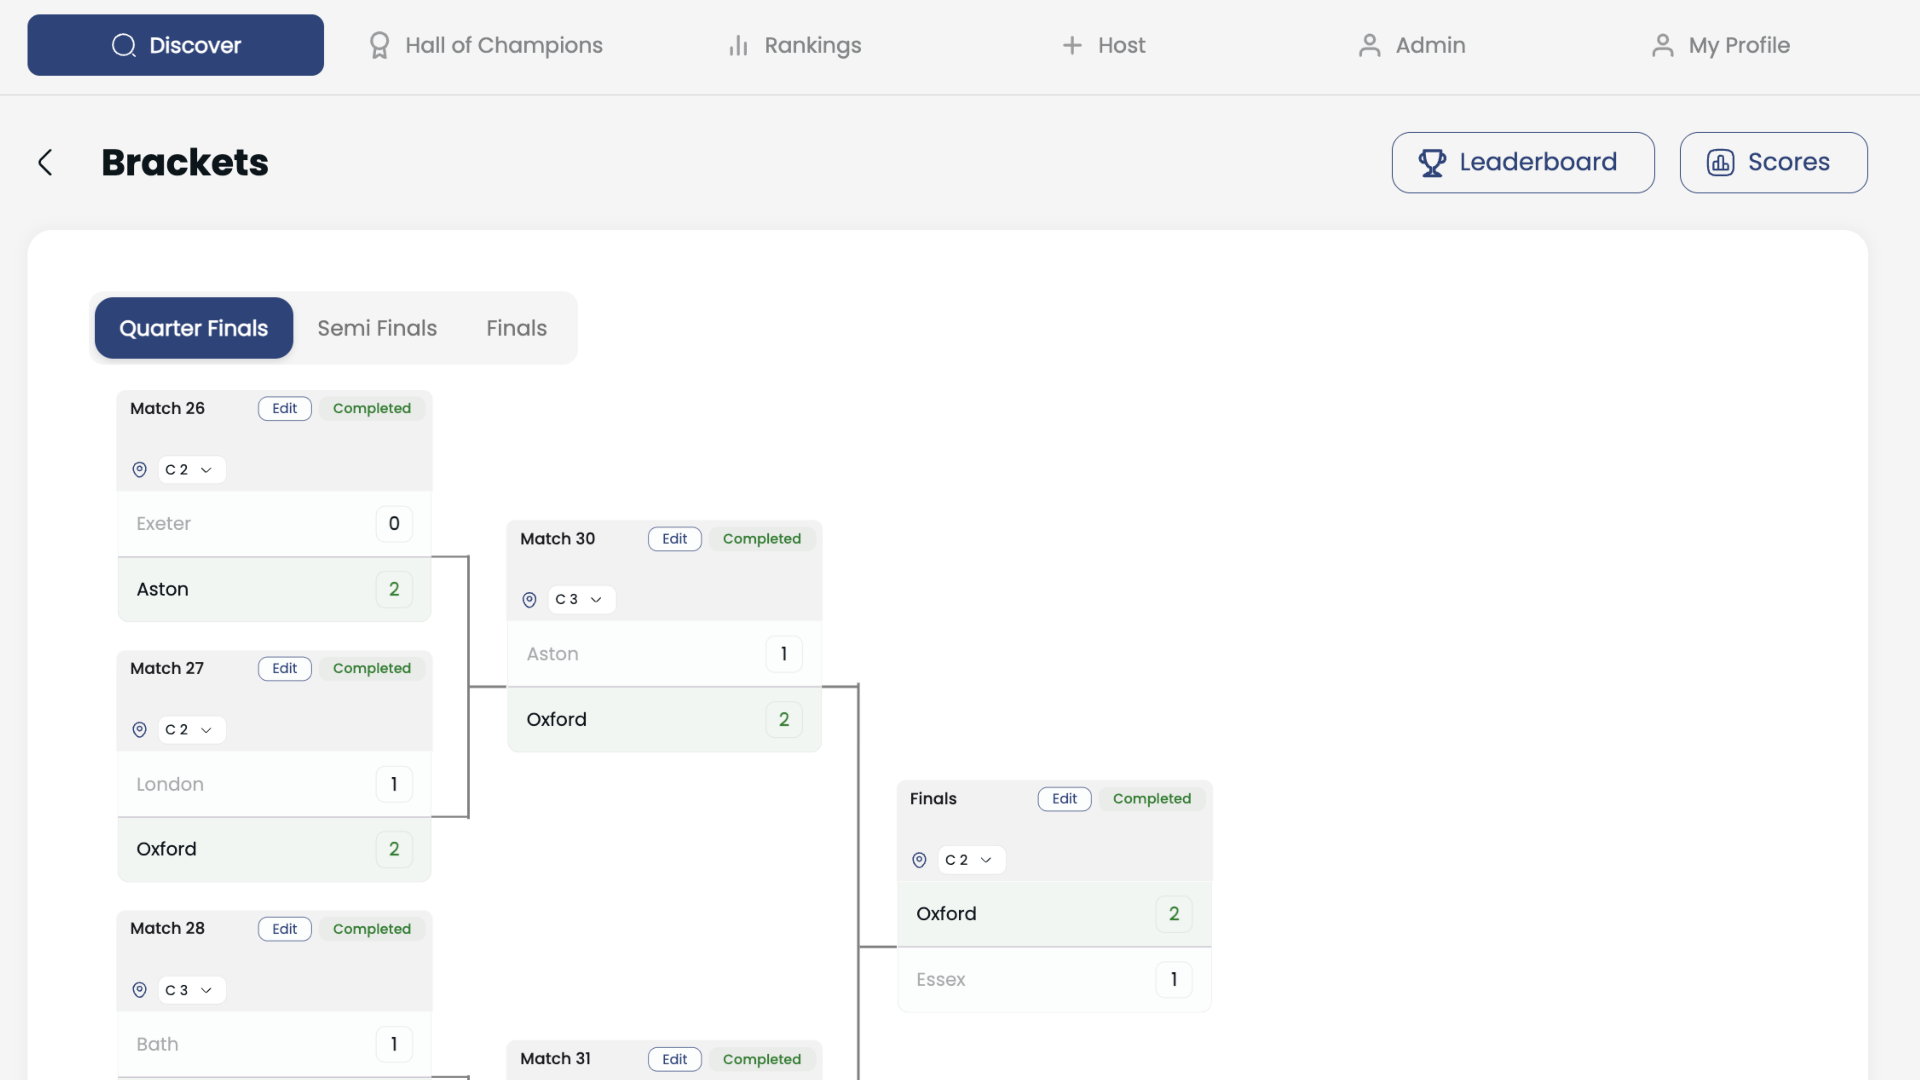Open Hall of Champions page
The width and height of the screenshot is (1920, 1080).
tap(485, 45)
